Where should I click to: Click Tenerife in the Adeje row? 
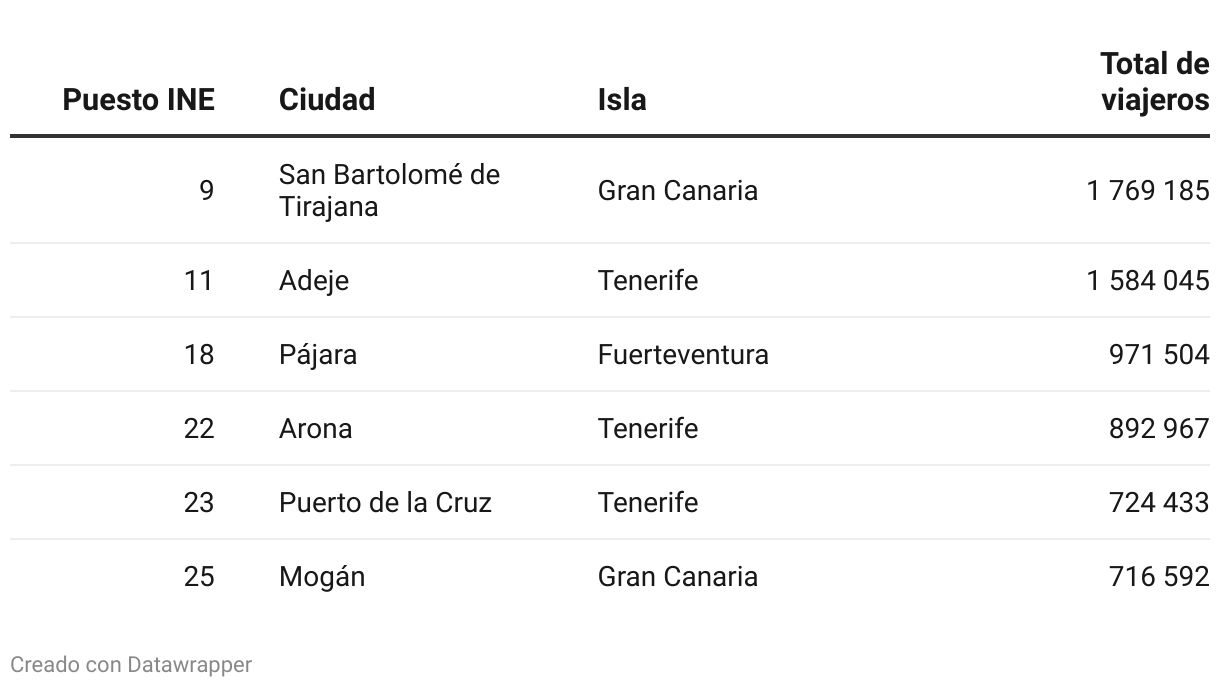(x=648, y=281)
